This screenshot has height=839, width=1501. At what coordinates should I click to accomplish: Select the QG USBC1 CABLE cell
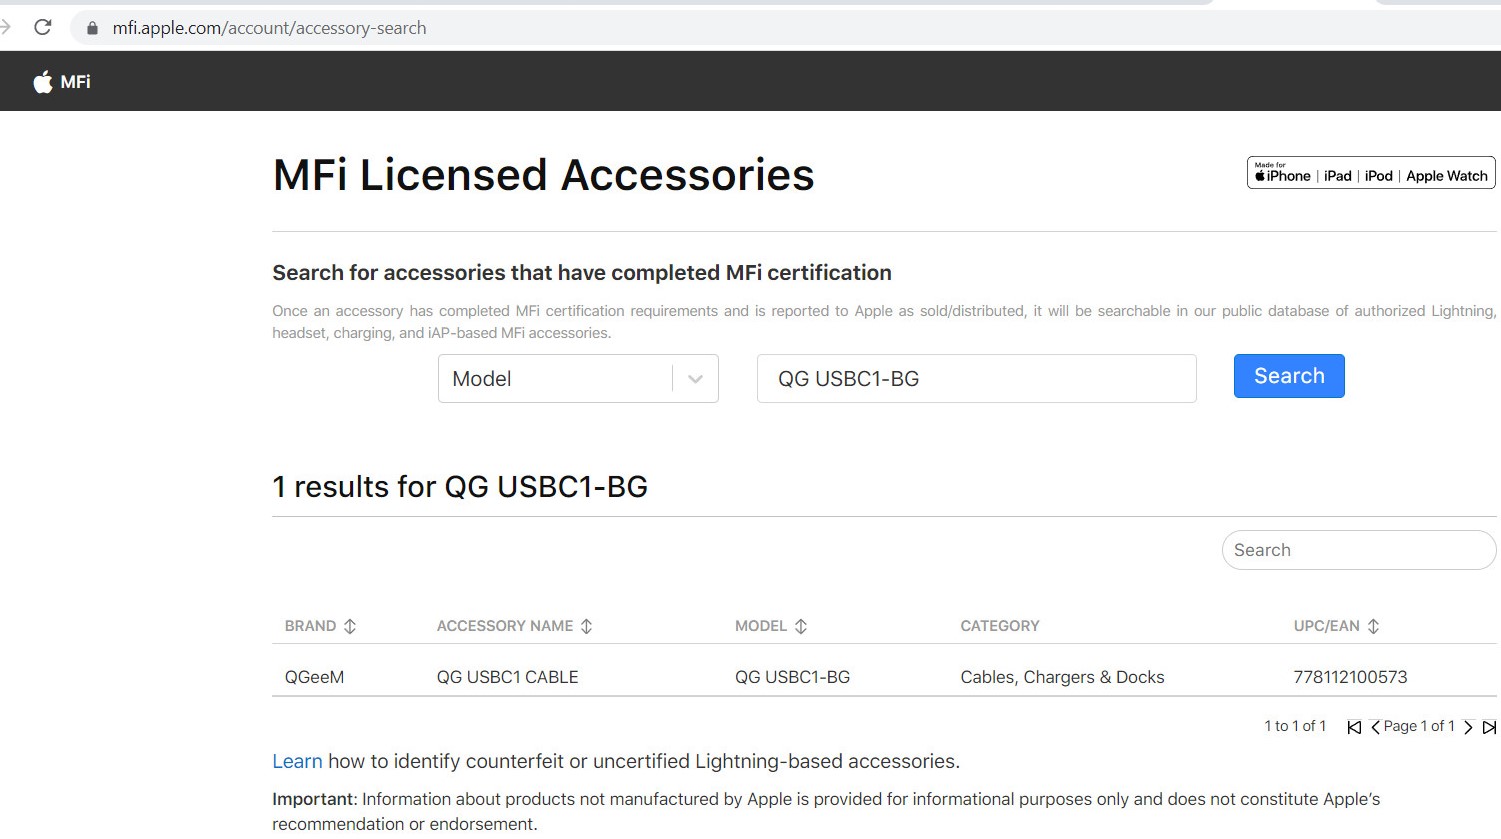coord(507,677)
